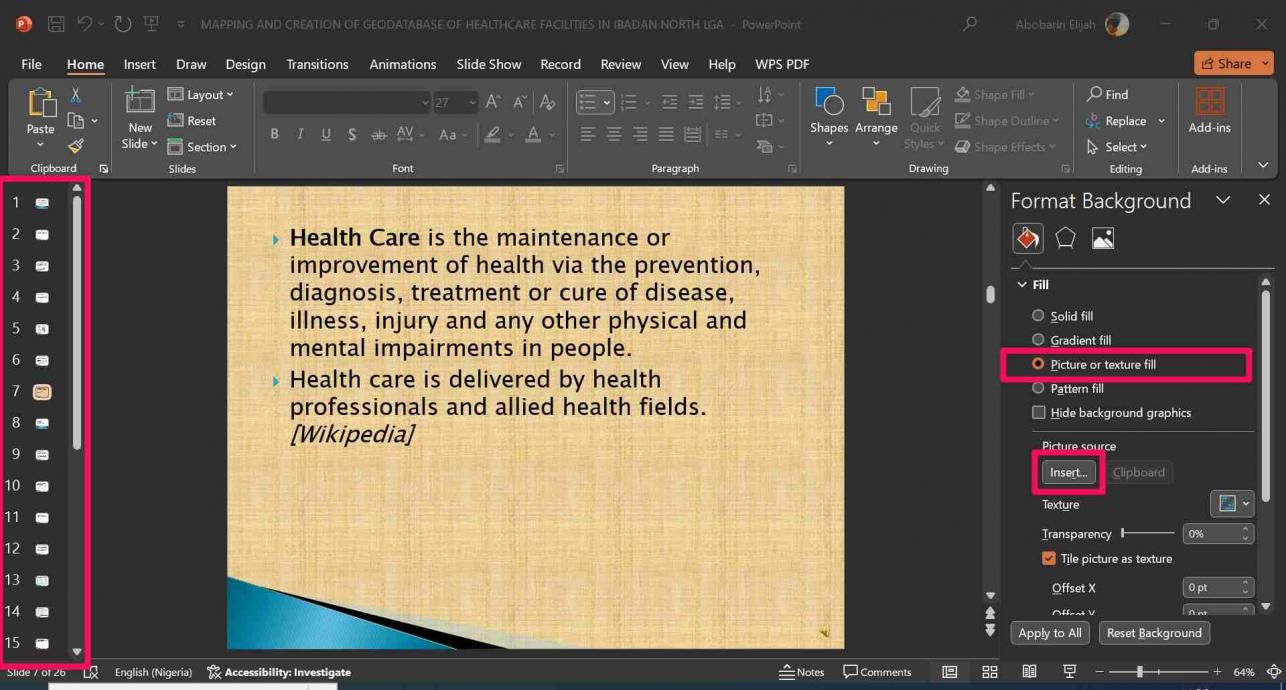
Task: Click the Format Painter brush icon
Action: coord(75,146)
